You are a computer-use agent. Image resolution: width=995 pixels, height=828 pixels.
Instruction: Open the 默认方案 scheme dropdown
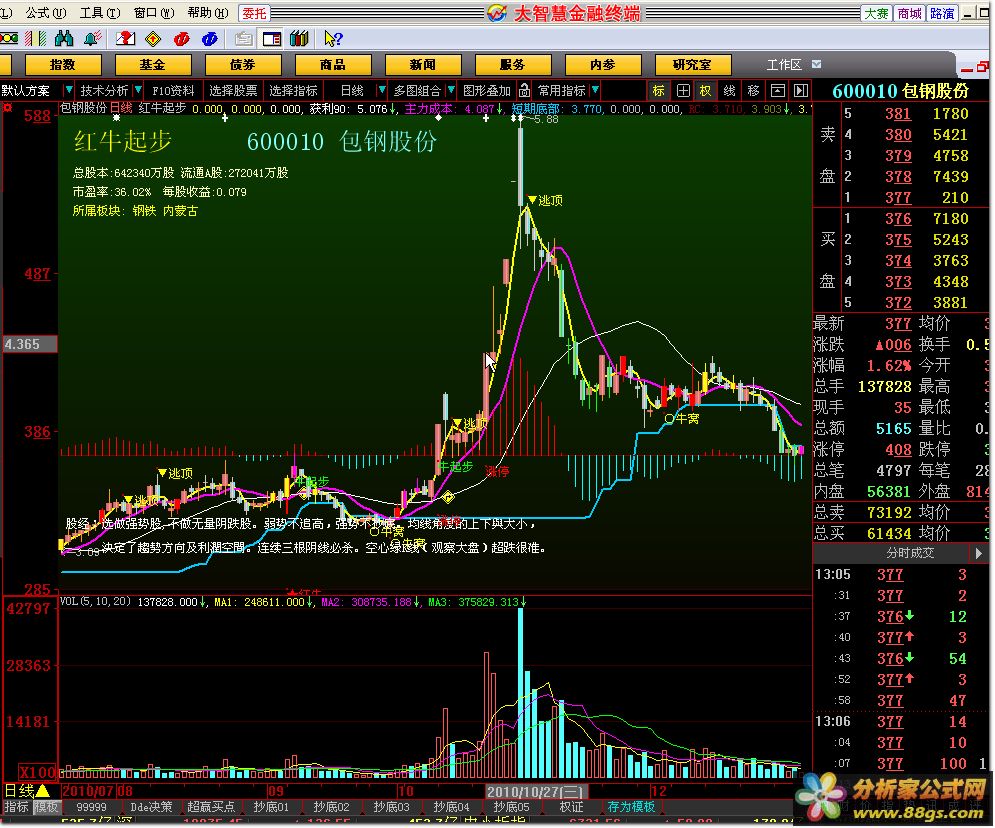coord(69,90)
